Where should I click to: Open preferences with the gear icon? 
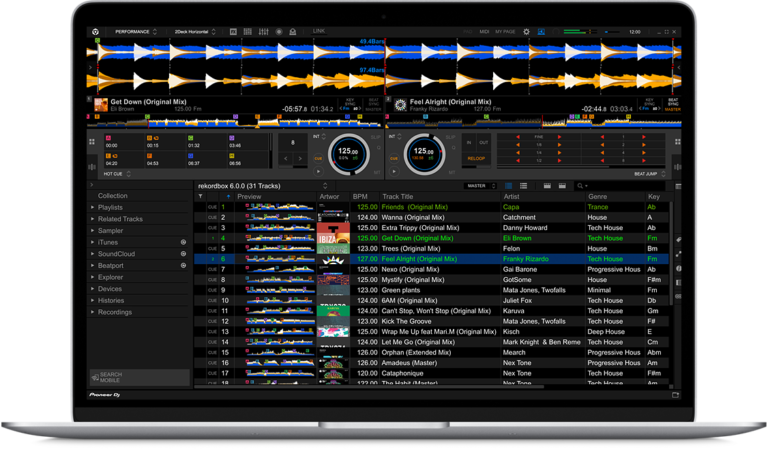tap(526, 32)
